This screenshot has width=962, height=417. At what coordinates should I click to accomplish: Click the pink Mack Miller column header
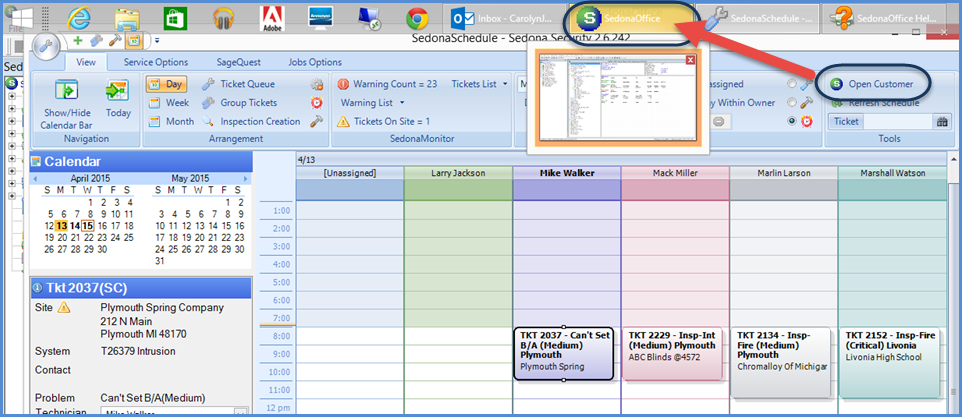pyautogui.click(x=675, y=174)
